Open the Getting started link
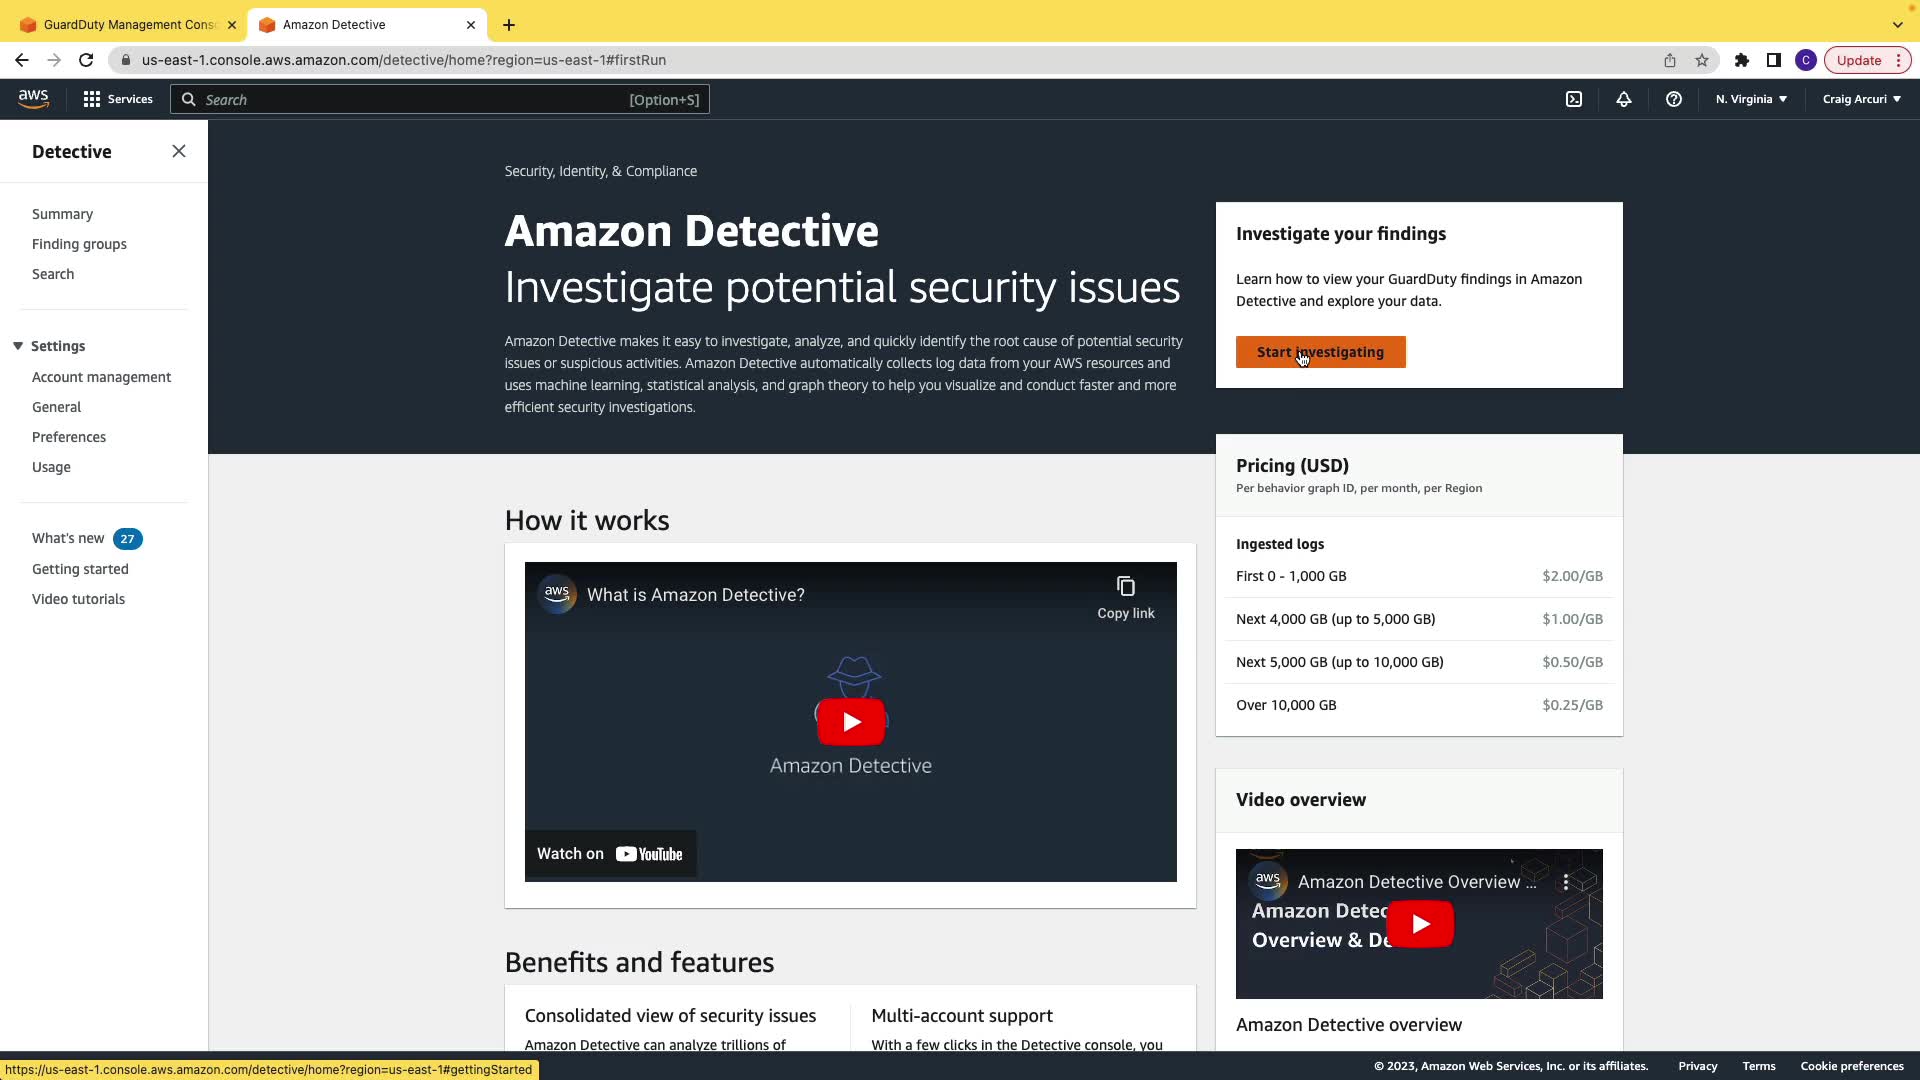 point(80,569)
